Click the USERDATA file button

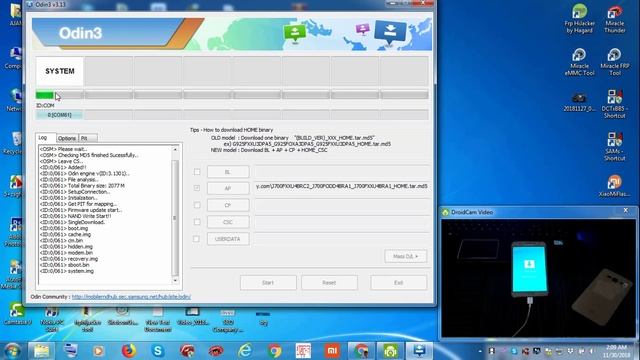click(228, 239)
